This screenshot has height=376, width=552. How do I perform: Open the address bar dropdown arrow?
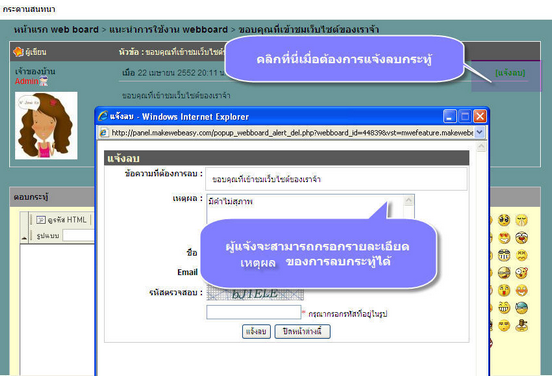479,133
